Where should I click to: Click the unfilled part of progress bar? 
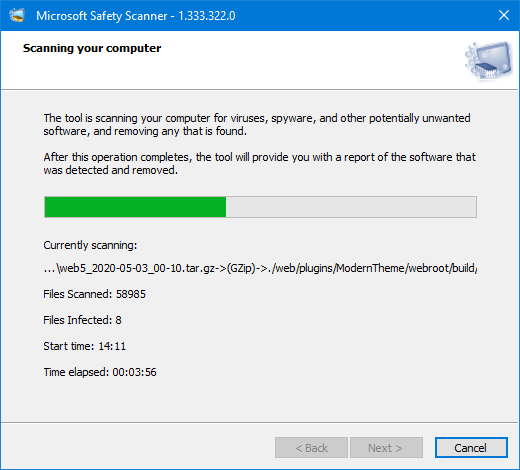351,207
